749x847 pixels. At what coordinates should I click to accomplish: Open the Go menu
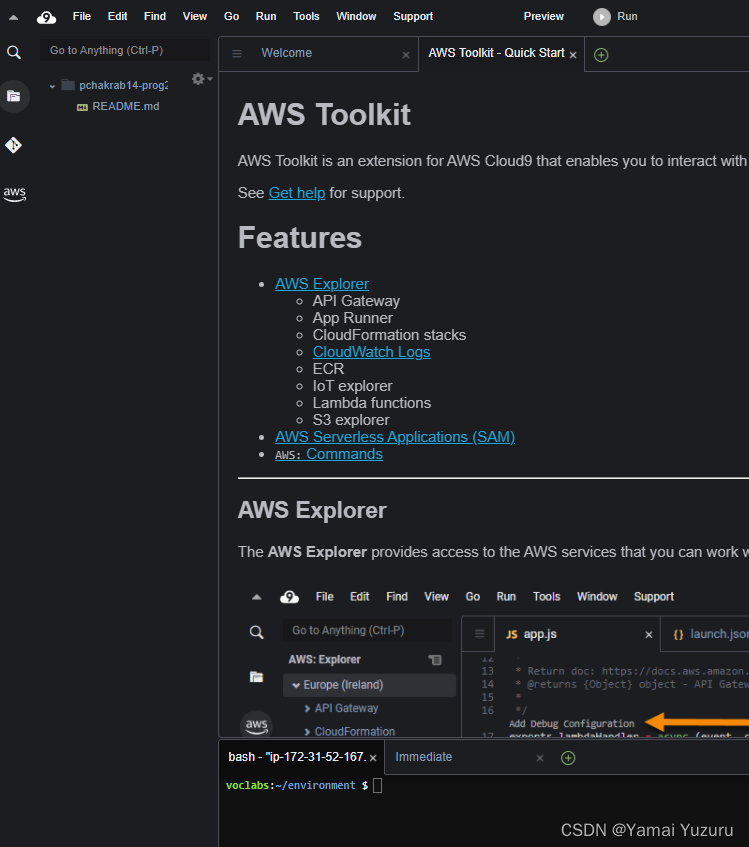click(x=231, y=17)
